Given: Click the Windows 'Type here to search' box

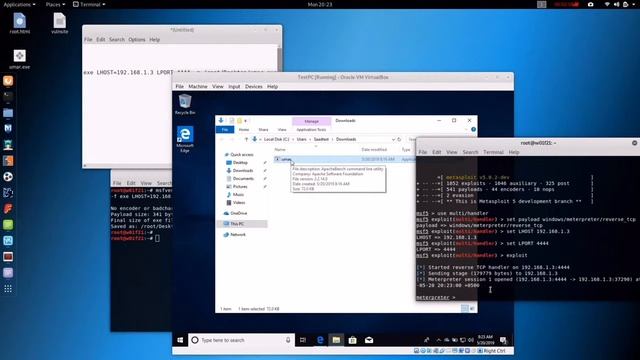Looking at the screenshot, I should click(242, 340).
